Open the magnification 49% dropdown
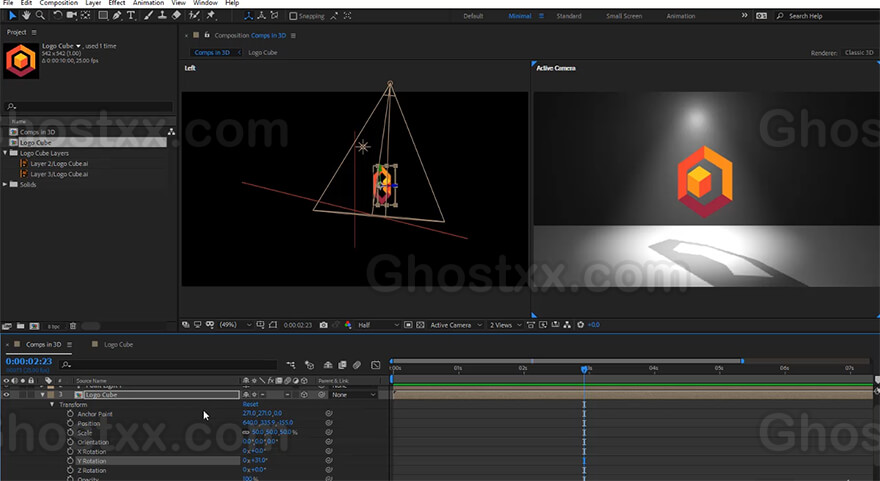880x481 pixels. (235, 325)
